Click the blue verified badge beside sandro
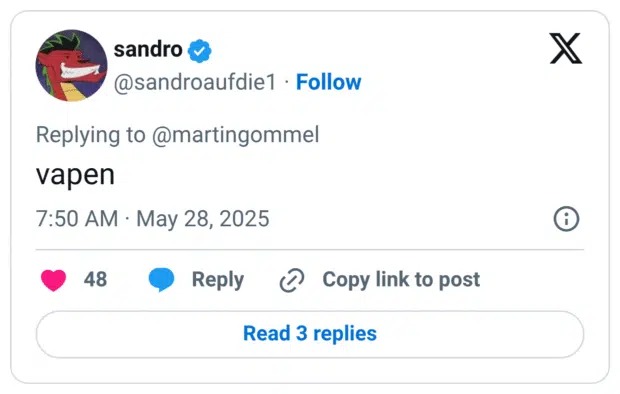 [199, 51]
